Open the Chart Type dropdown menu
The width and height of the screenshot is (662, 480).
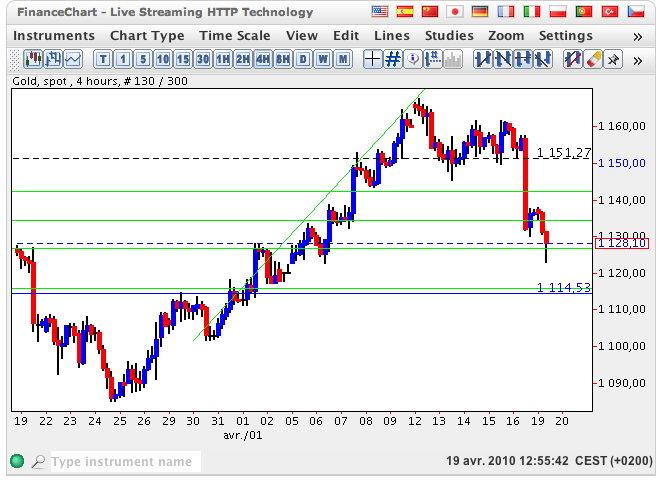click(147, 36)
